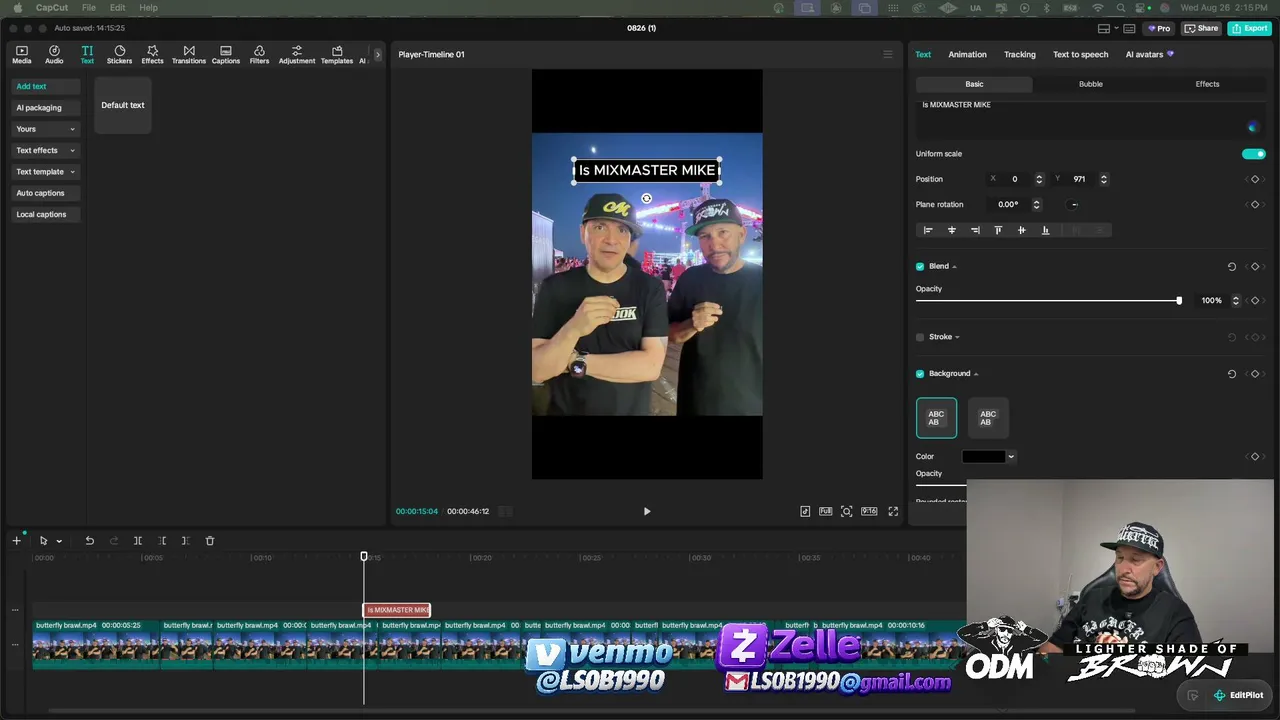
Task: Add a keyframe for Position
Action: point(1255,179)
